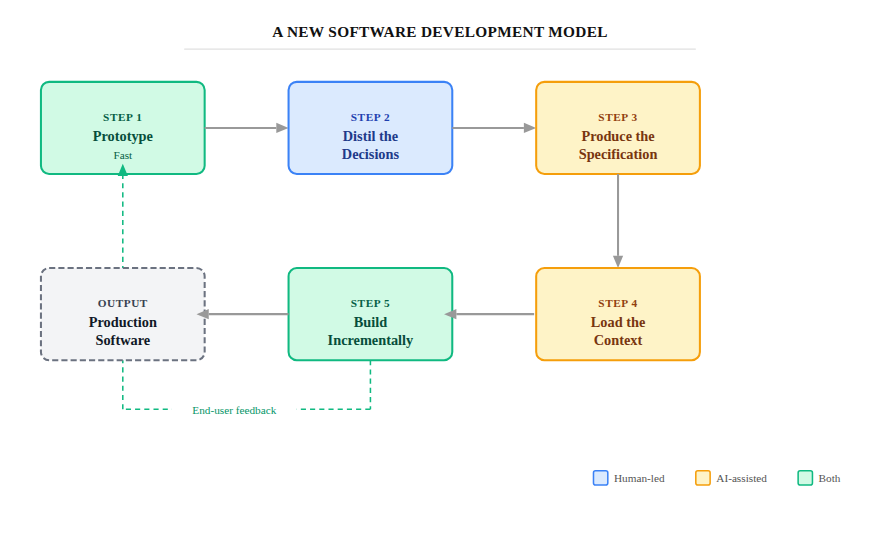The width and height of the screenshot is (880, 533).
Task: Click arrowhead pointing into Step 5 box
Action: pyautogui.click(x=451, y=314)
